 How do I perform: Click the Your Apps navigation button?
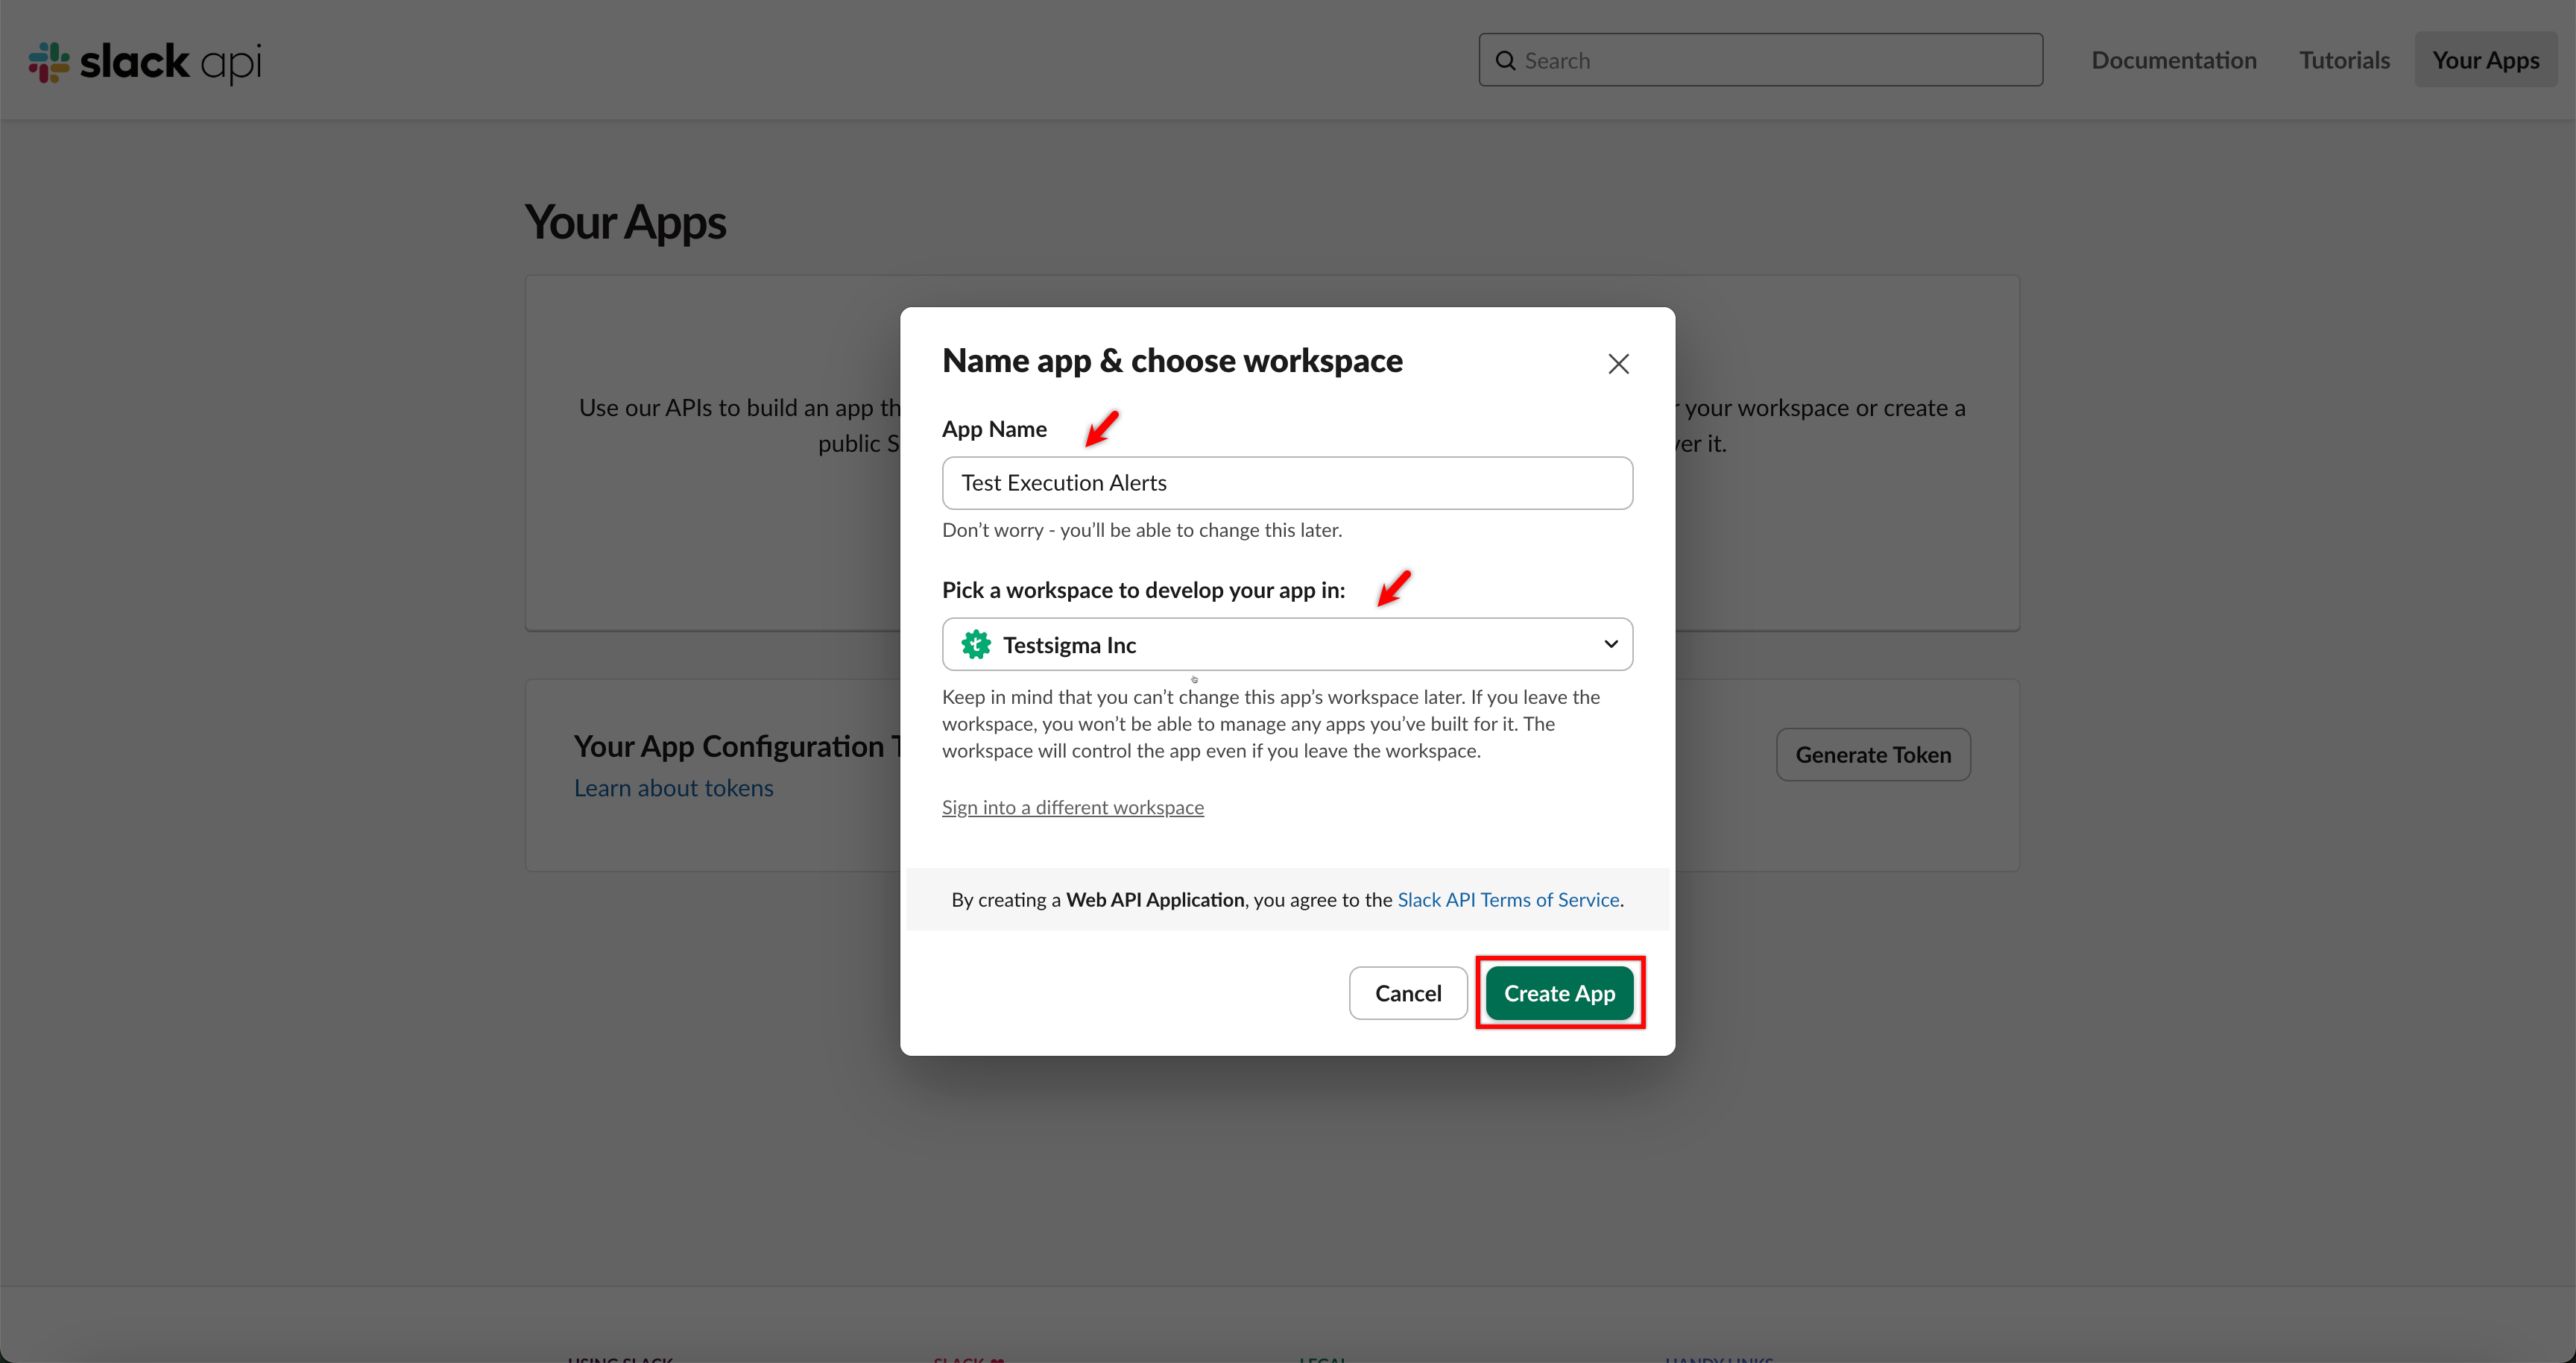(2486, 60)
